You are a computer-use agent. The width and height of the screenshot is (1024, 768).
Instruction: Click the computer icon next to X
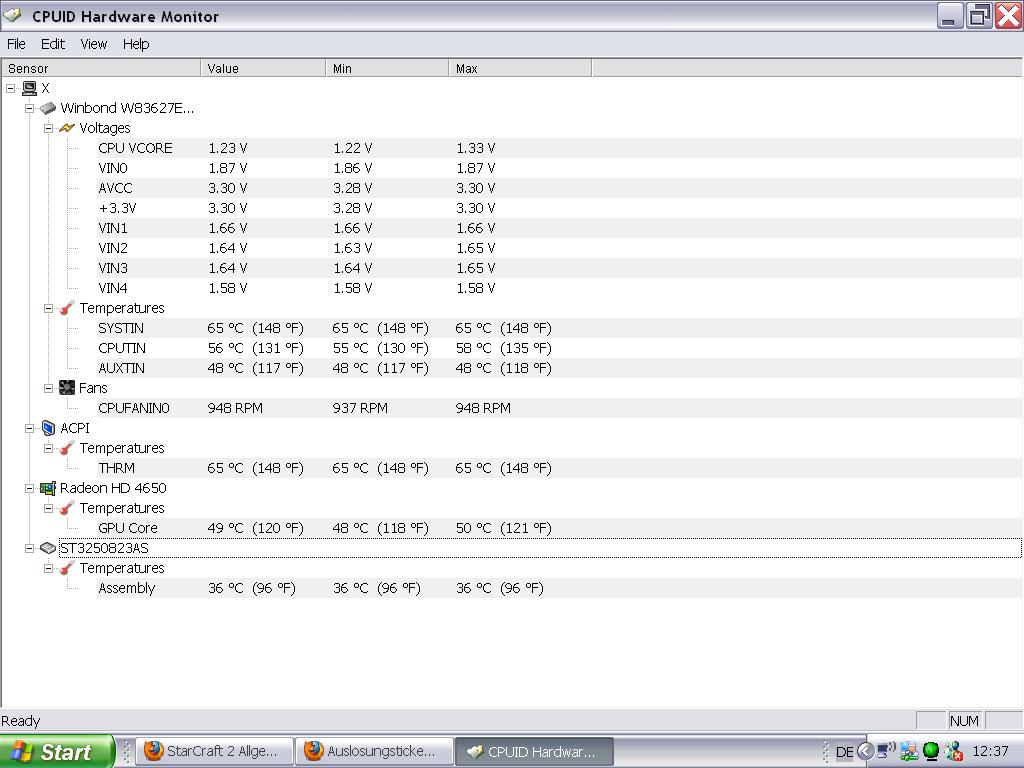pyautogui.click(x=29, y=88)
